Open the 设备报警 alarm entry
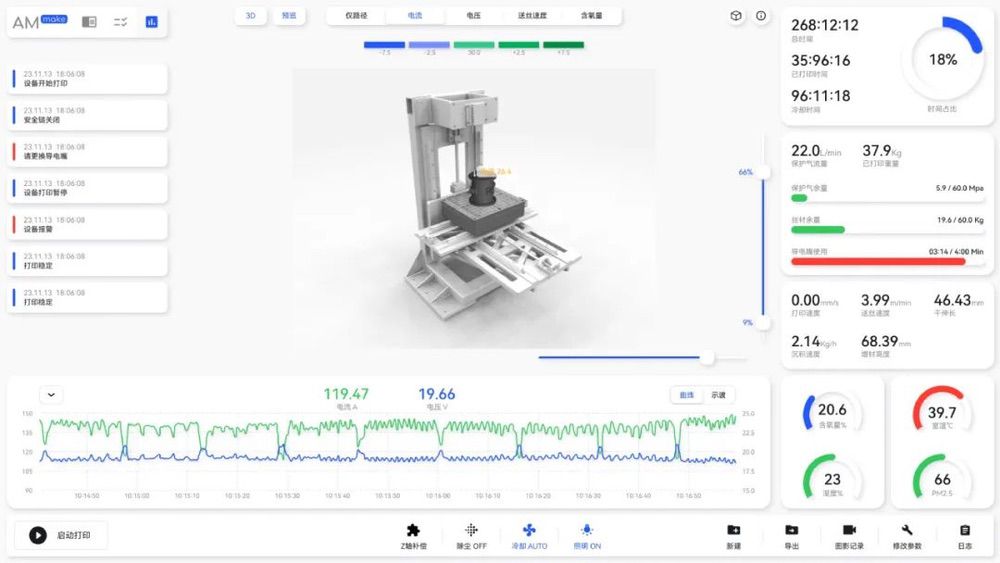Viewport: 1000px width, 563px height. [x=88, y=224]
